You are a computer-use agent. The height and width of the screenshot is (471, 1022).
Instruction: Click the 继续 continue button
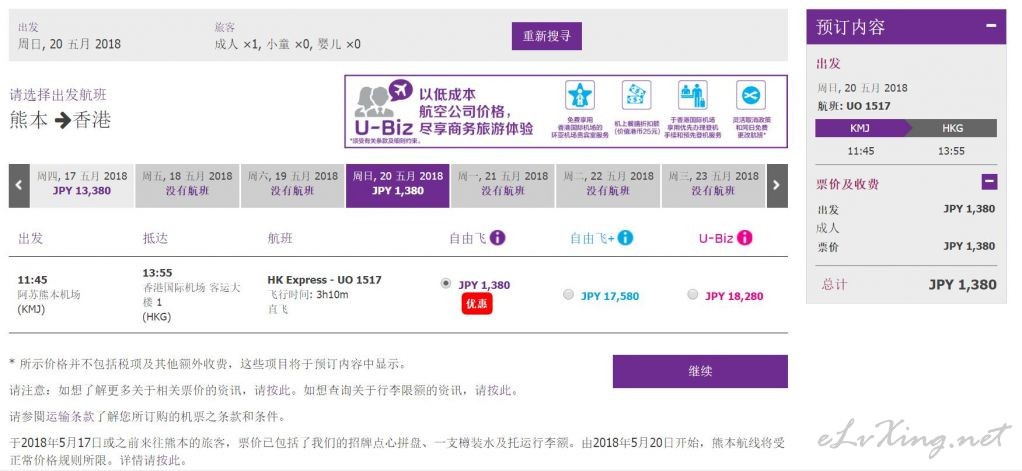[x=700, y=371]
